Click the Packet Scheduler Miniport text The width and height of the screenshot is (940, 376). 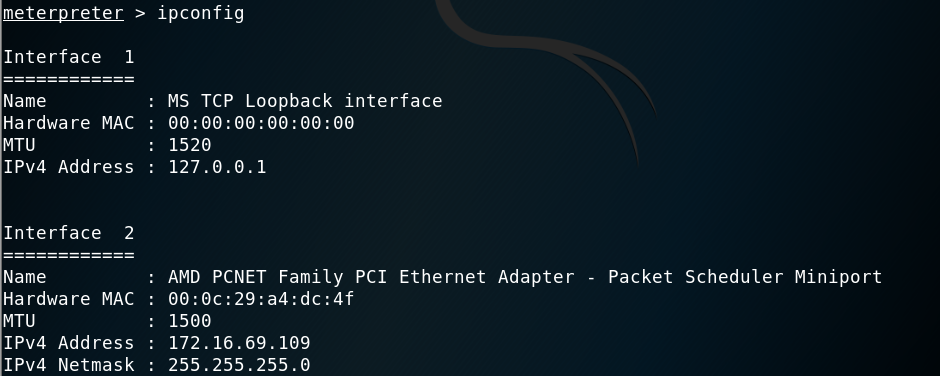[745, 276]
